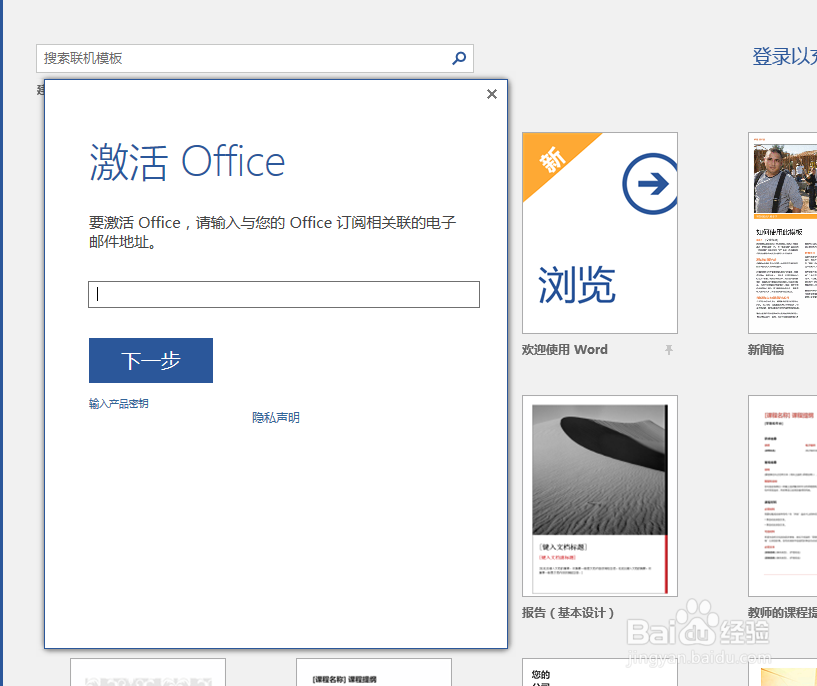Image resolution: width=817 pixels, height=686 pixels.
Task: Click the 欢迎使用 Word label
Action: point(565,350)
